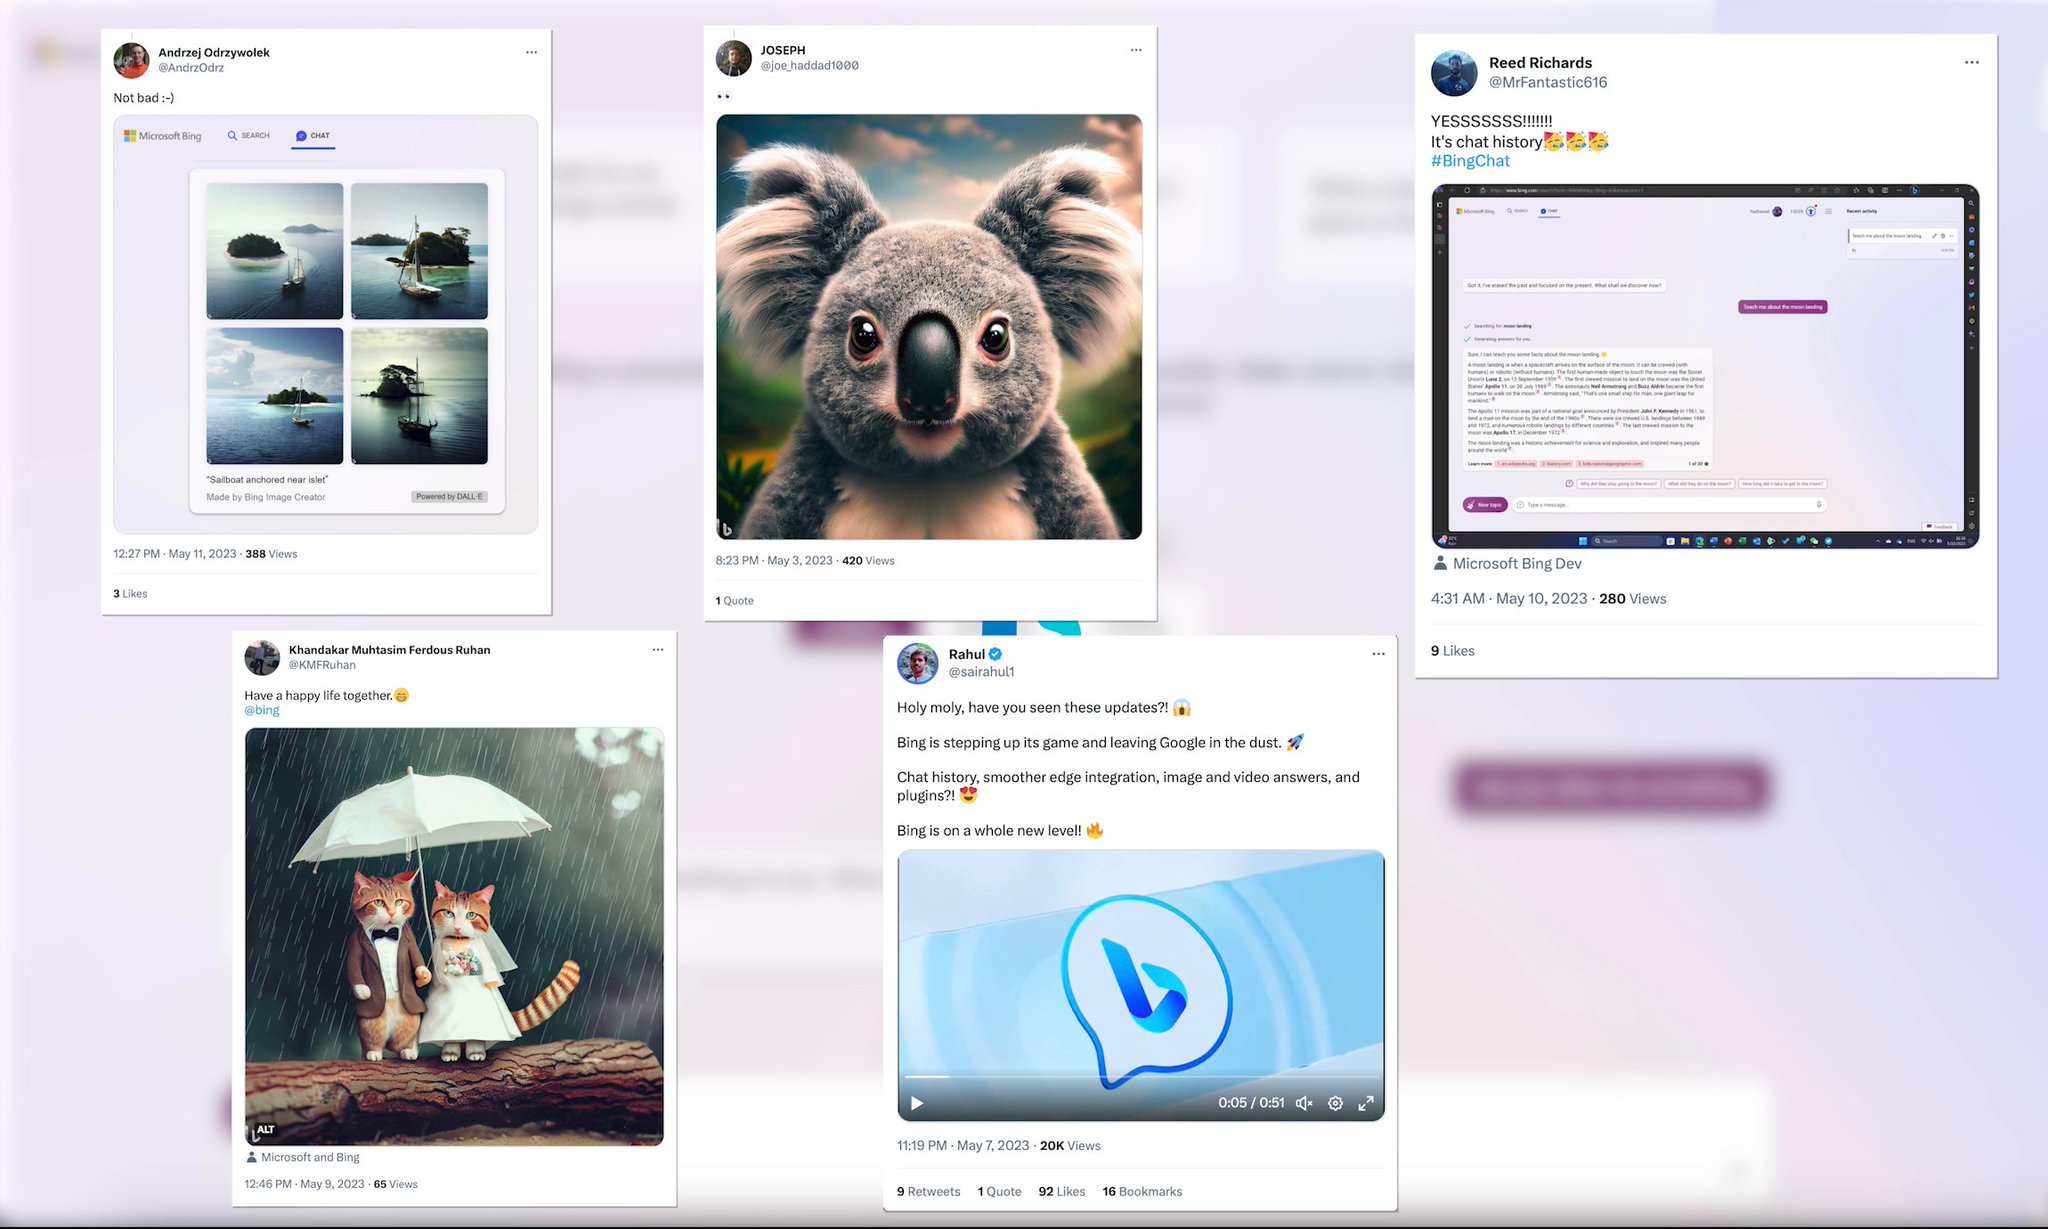Open the Microsoft and Bing tagged accounts
Image resolution: width=2048 pixels, height=1229 pixels.
click(310, 1158)
